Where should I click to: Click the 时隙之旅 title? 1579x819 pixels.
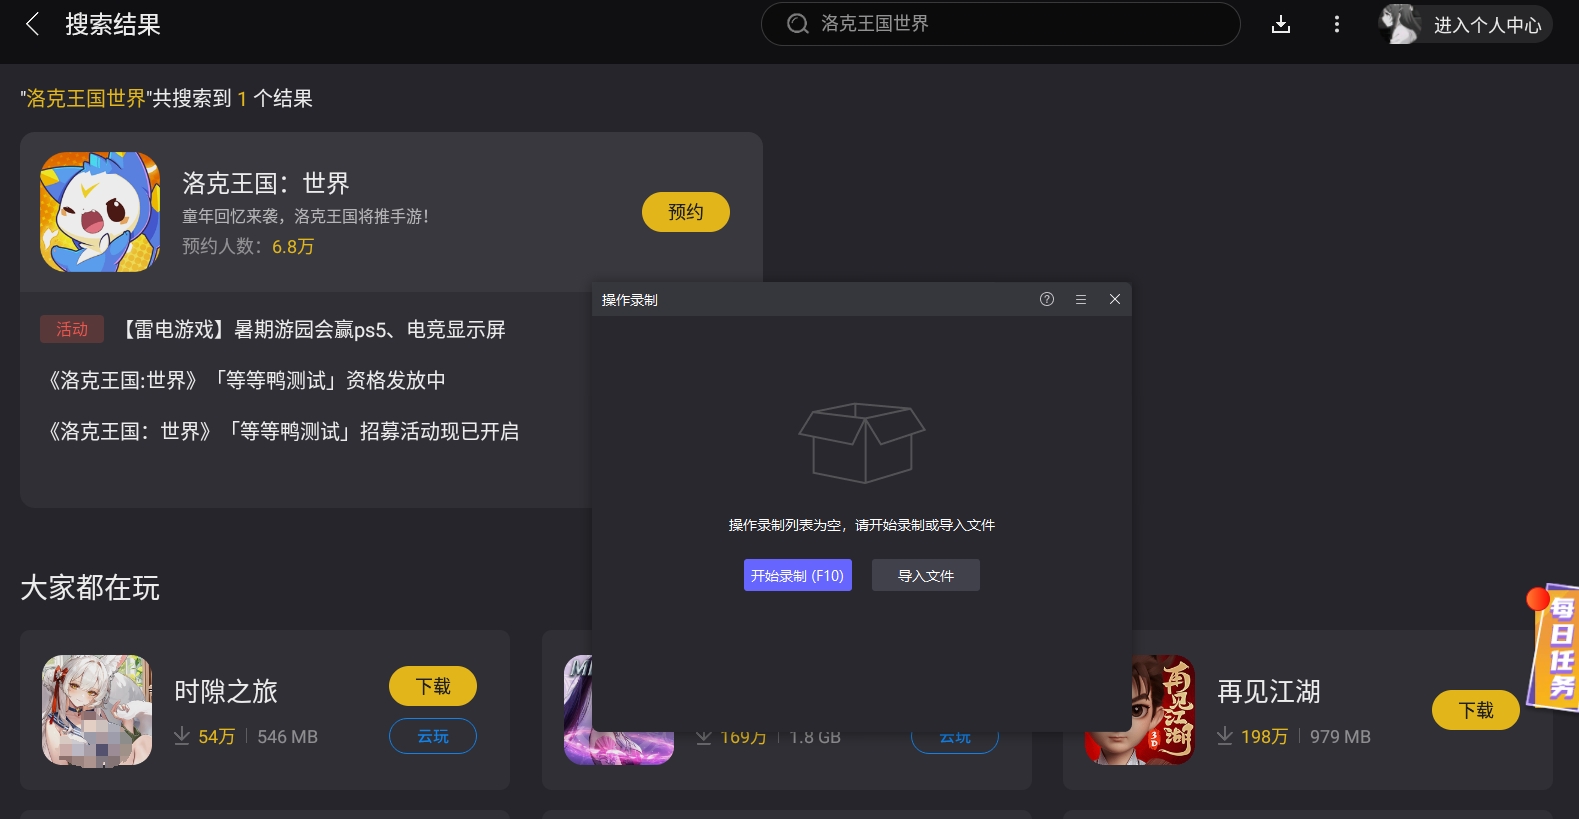click(226, 691)
